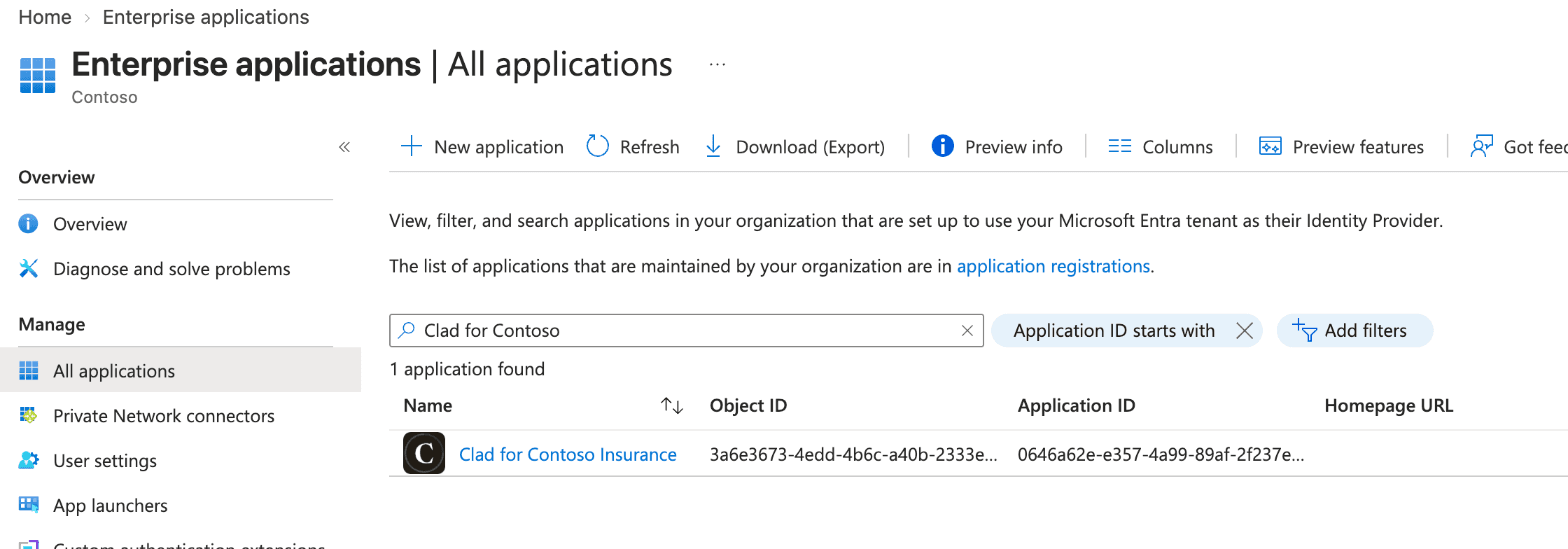The width and height of the screenshot is (1568, 549).
Task: Click the Download arrow icon
Action: pos(713,147)
